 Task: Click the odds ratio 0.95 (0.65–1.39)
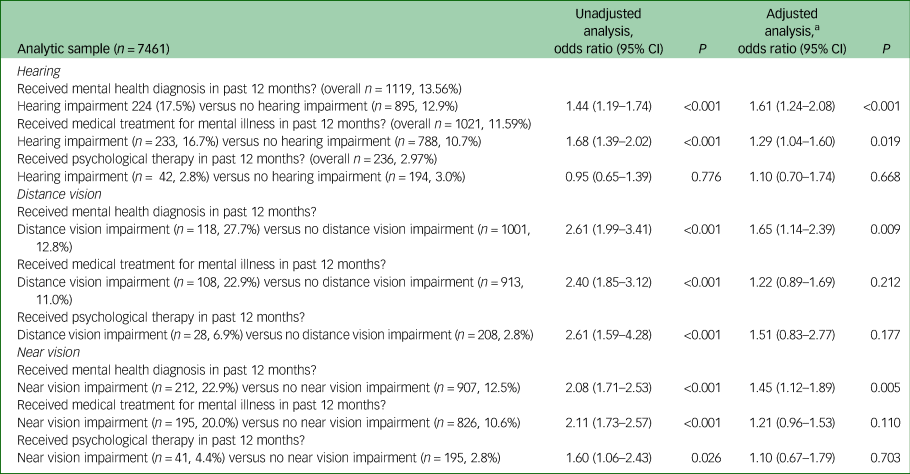(x=610, y=177)
